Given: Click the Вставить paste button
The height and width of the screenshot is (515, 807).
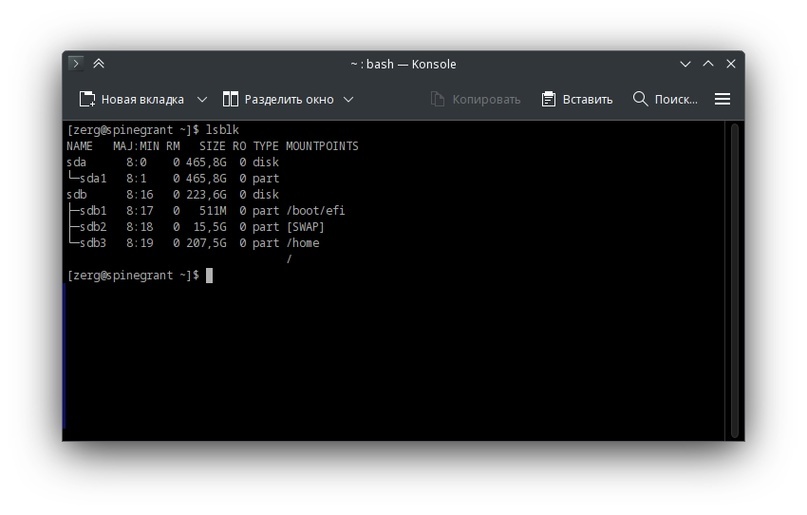Looking at the screenshot, I should coord(577,99).
